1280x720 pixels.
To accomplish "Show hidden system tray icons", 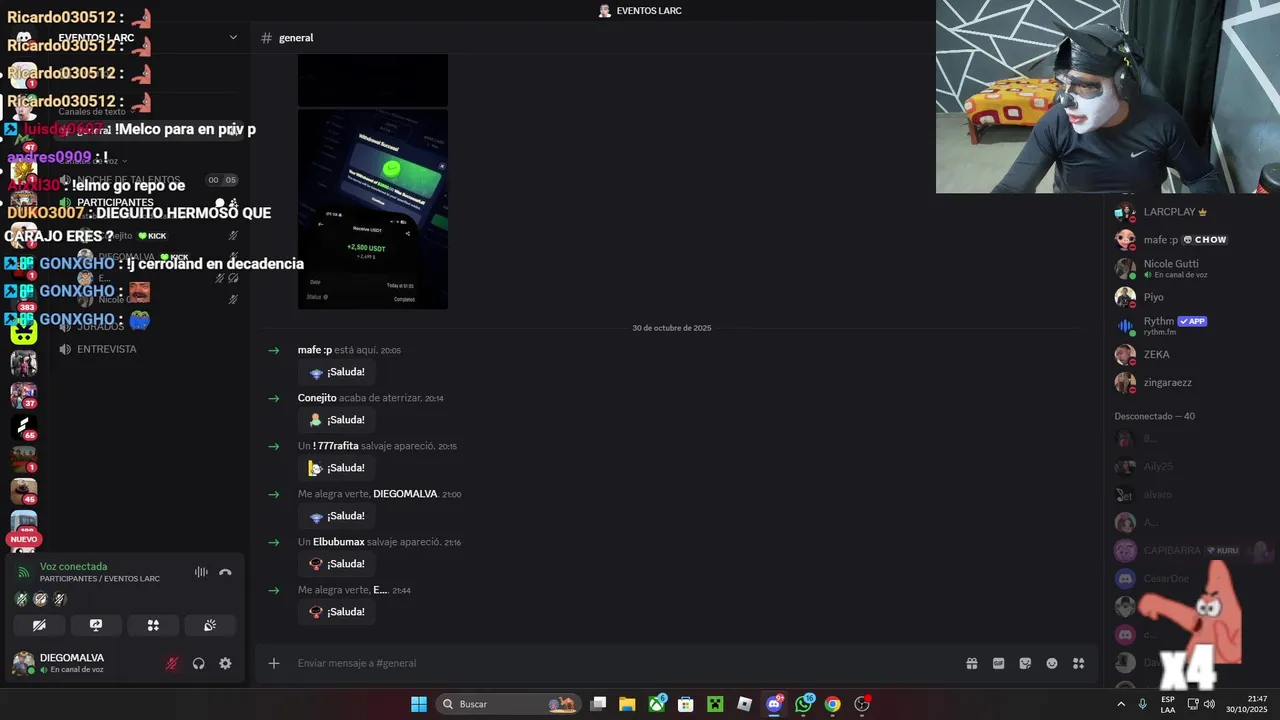I will click(1121, 704).
